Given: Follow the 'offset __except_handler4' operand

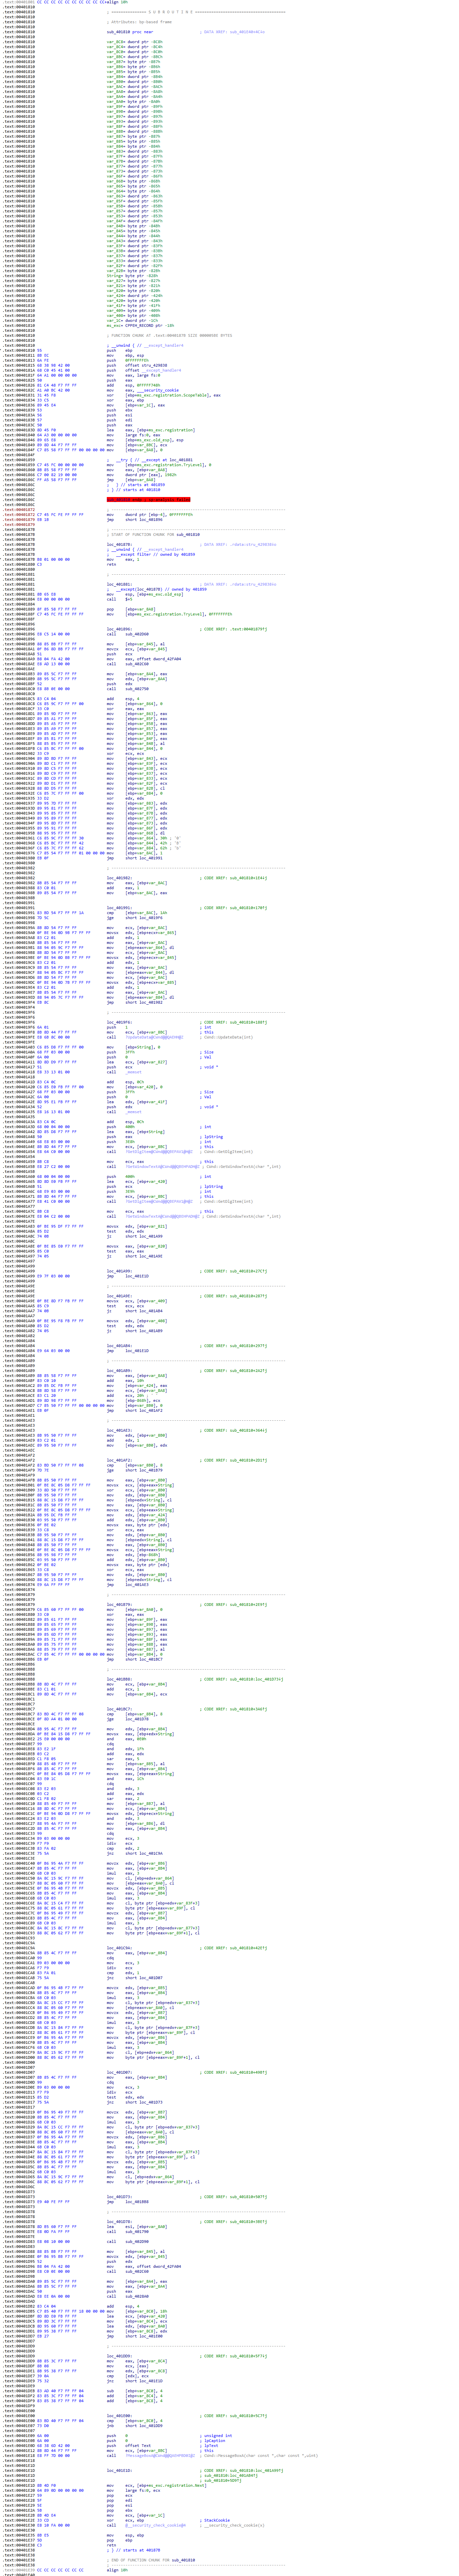Looking at the screenshot, I should pyautogui.click(x=153, y=371).
